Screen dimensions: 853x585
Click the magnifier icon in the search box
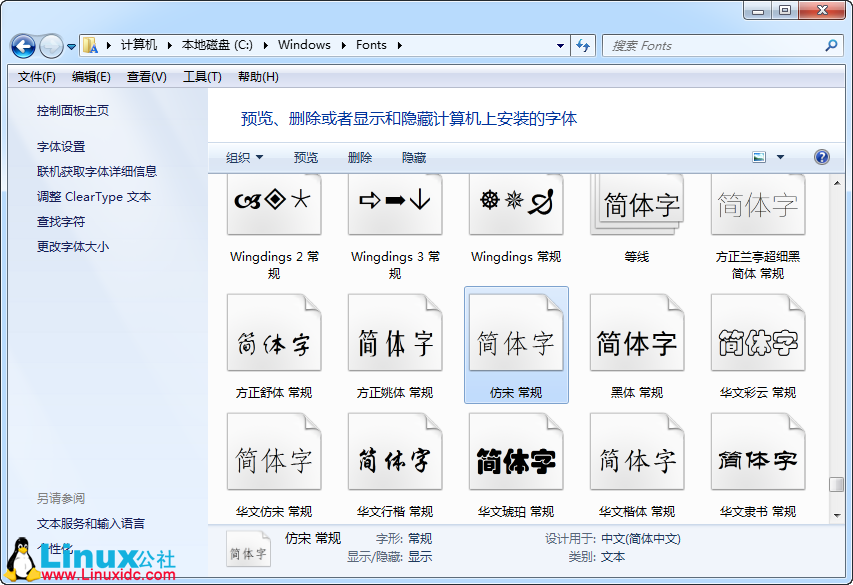click(x=830, y=46)
